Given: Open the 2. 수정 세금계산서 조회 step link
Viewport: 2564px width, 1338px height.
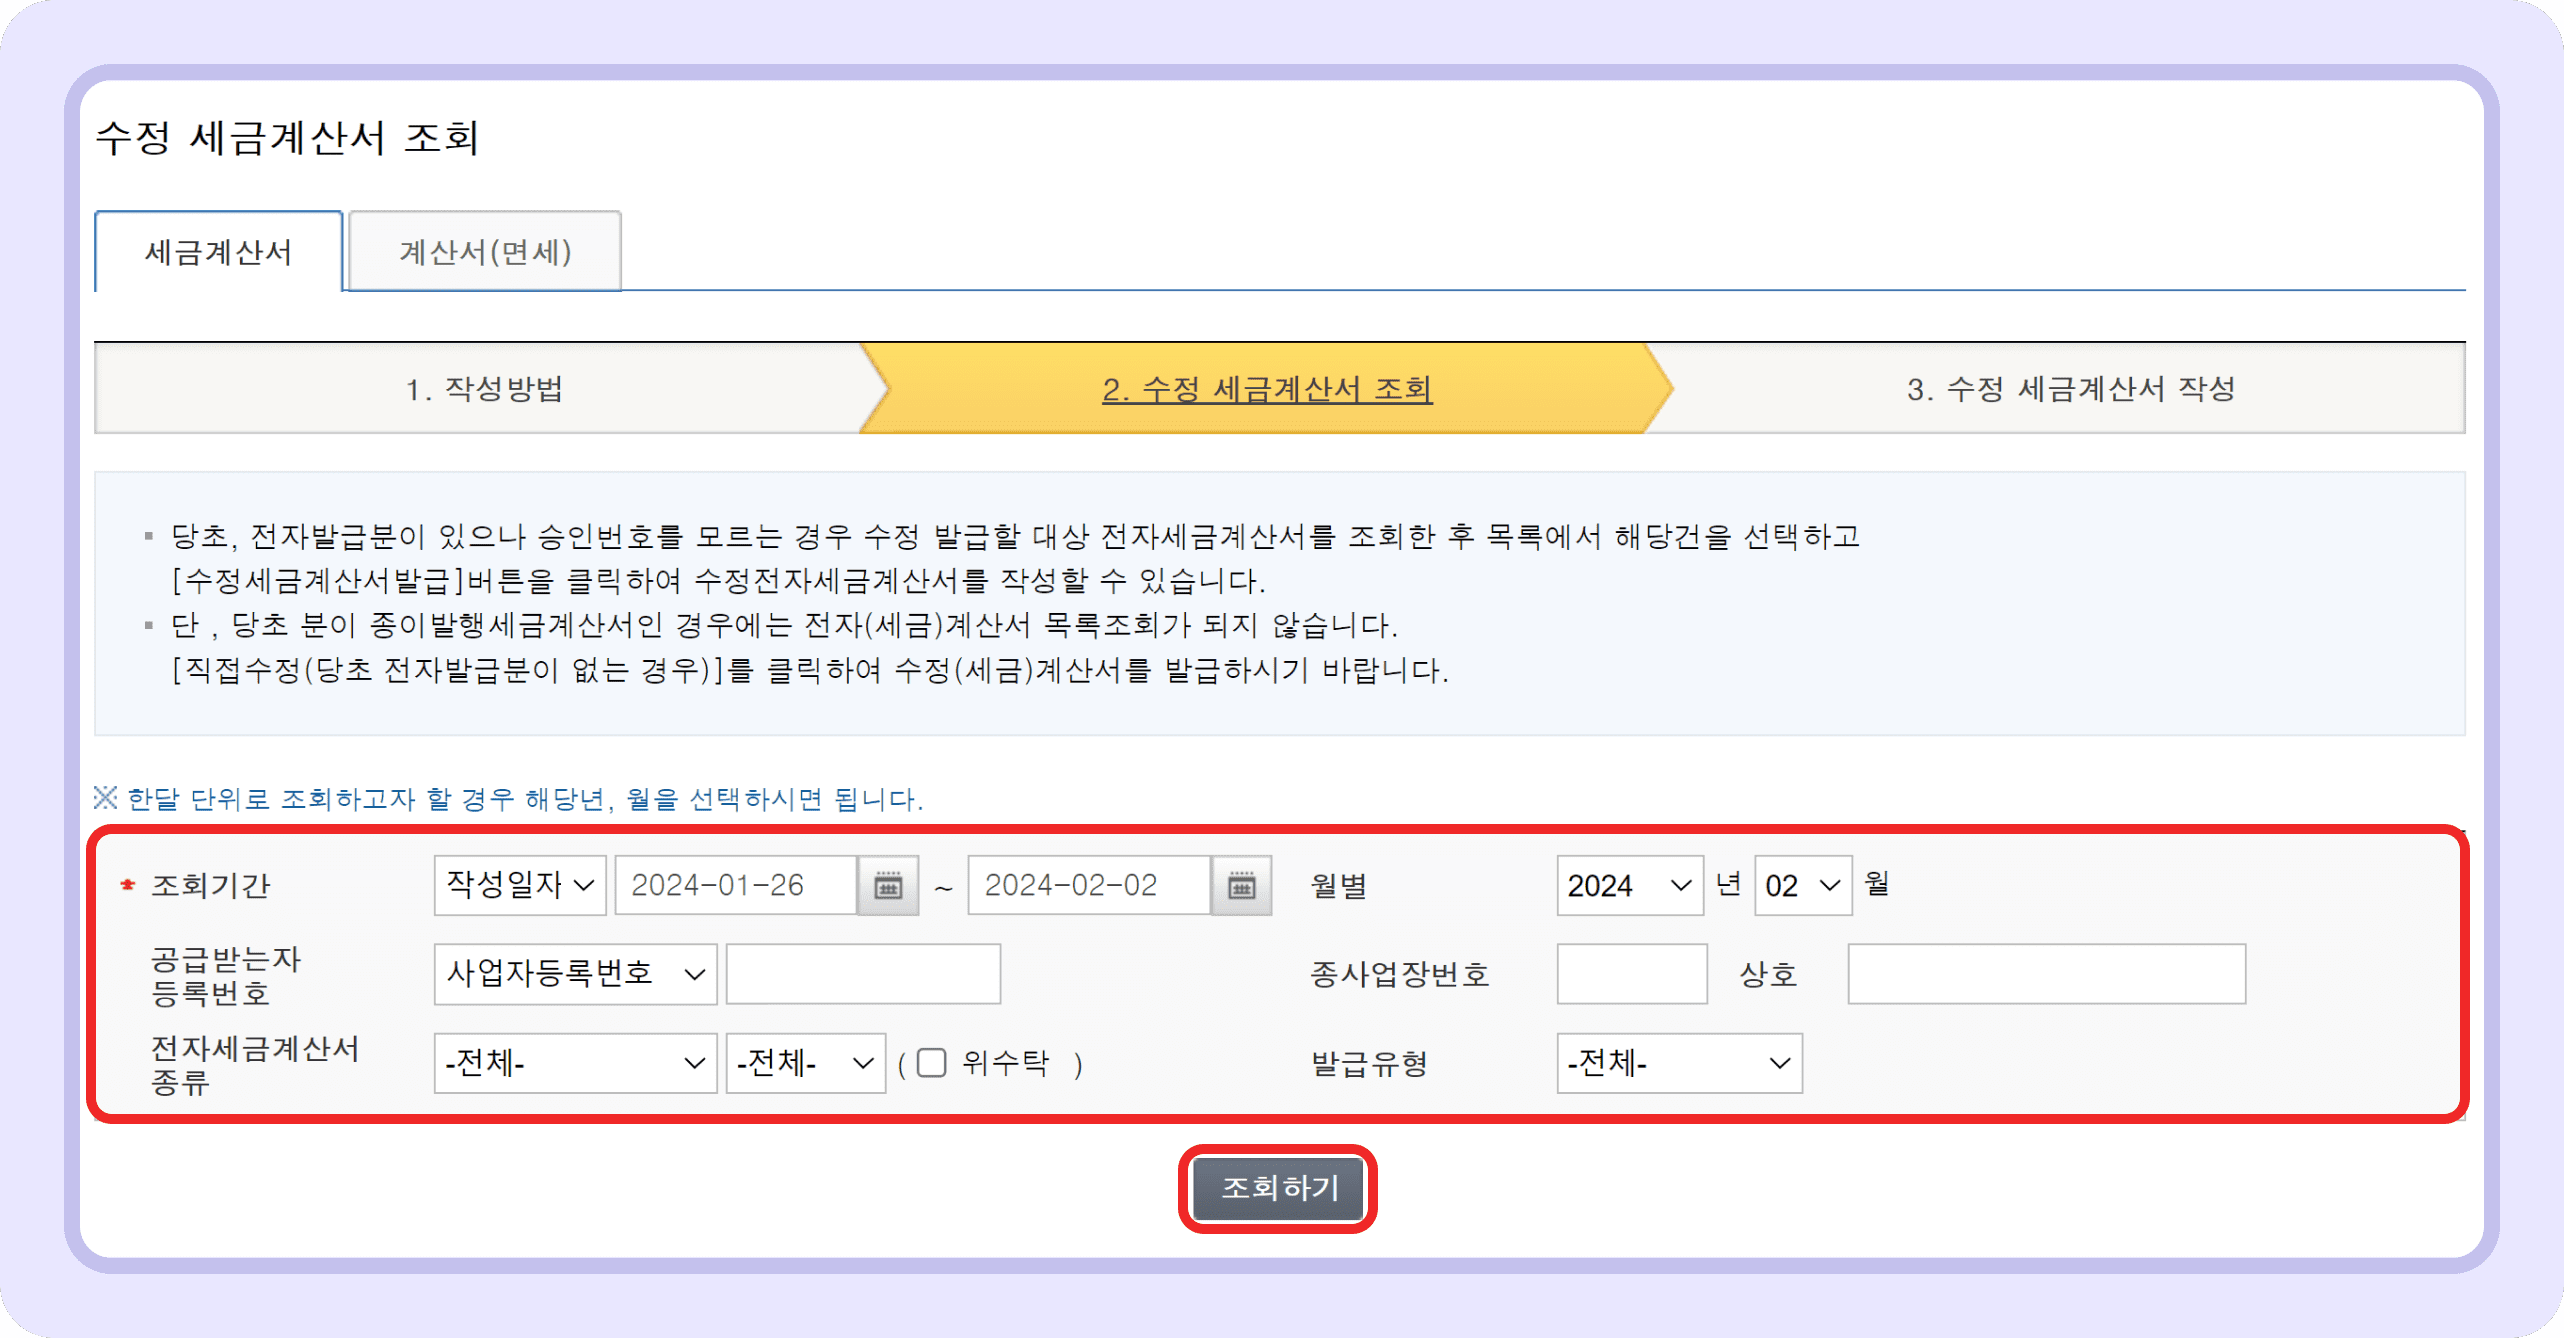Looking at the screenshot, I should [x=1267, y=389].
